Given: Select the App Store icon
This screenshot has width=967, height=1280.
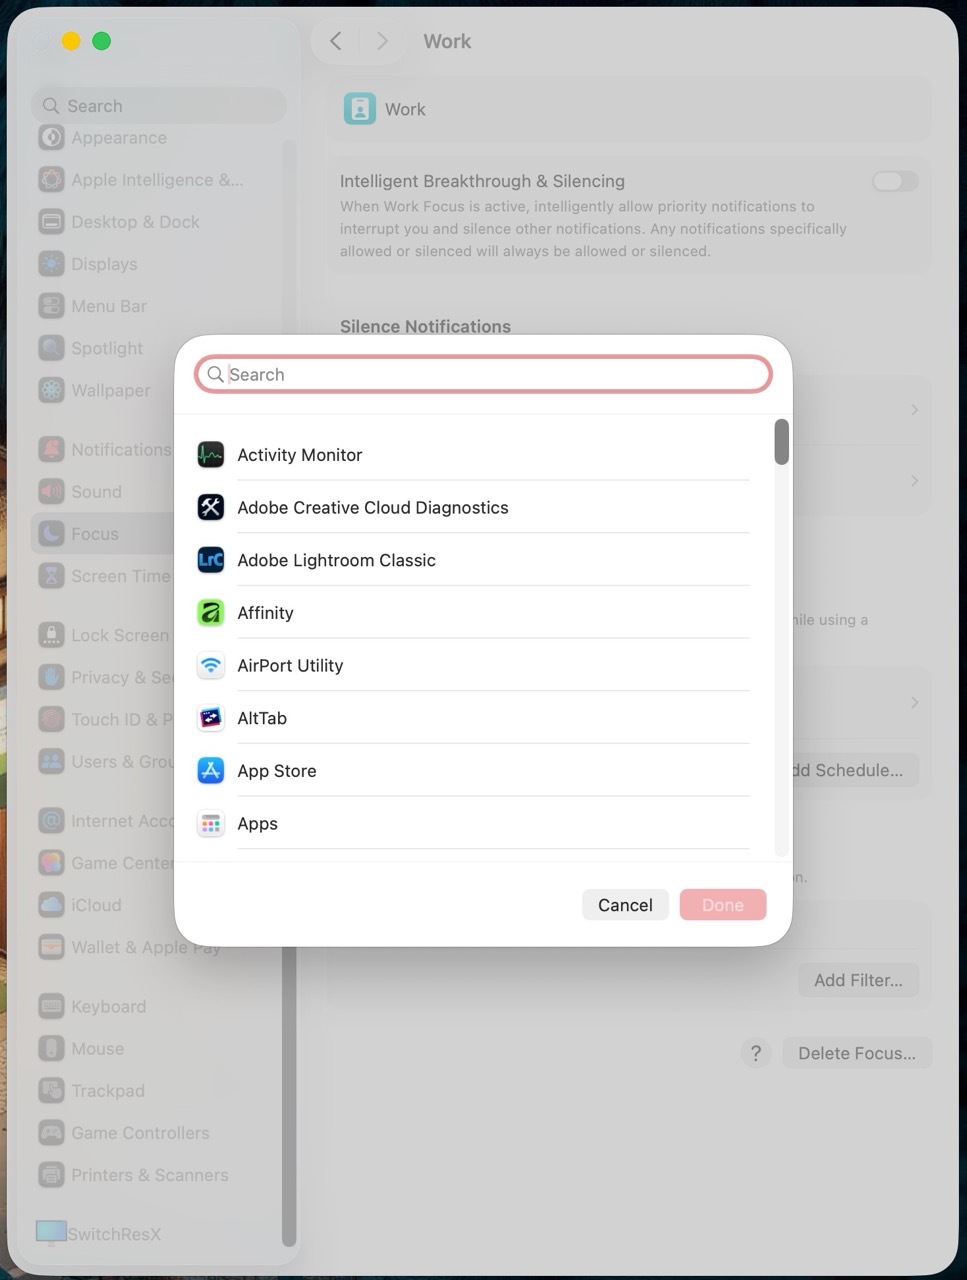Looking at the screenshot, I should 211,771.
